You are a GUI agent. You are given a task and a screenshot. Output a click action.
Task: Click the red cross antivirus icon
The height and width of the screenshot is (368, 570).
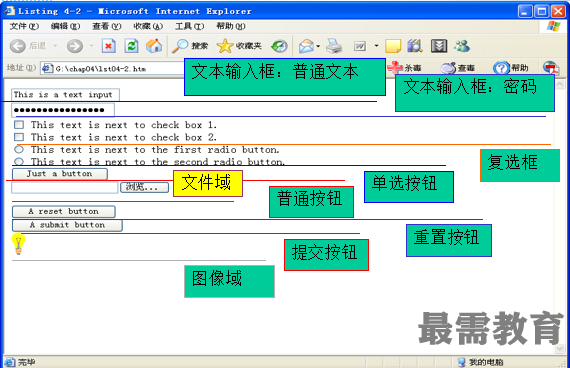[x=395, y=67]
